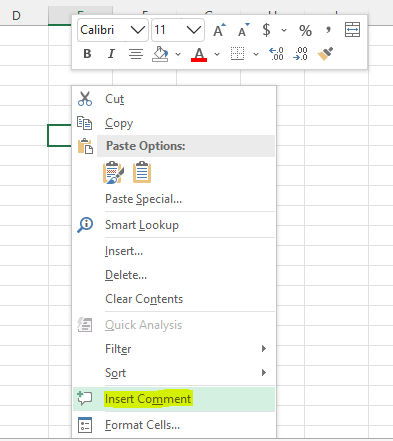Viewport: 393px width, 441px height.
Task: Activate the Format Painter brush
Action: (x=325, y=54)
